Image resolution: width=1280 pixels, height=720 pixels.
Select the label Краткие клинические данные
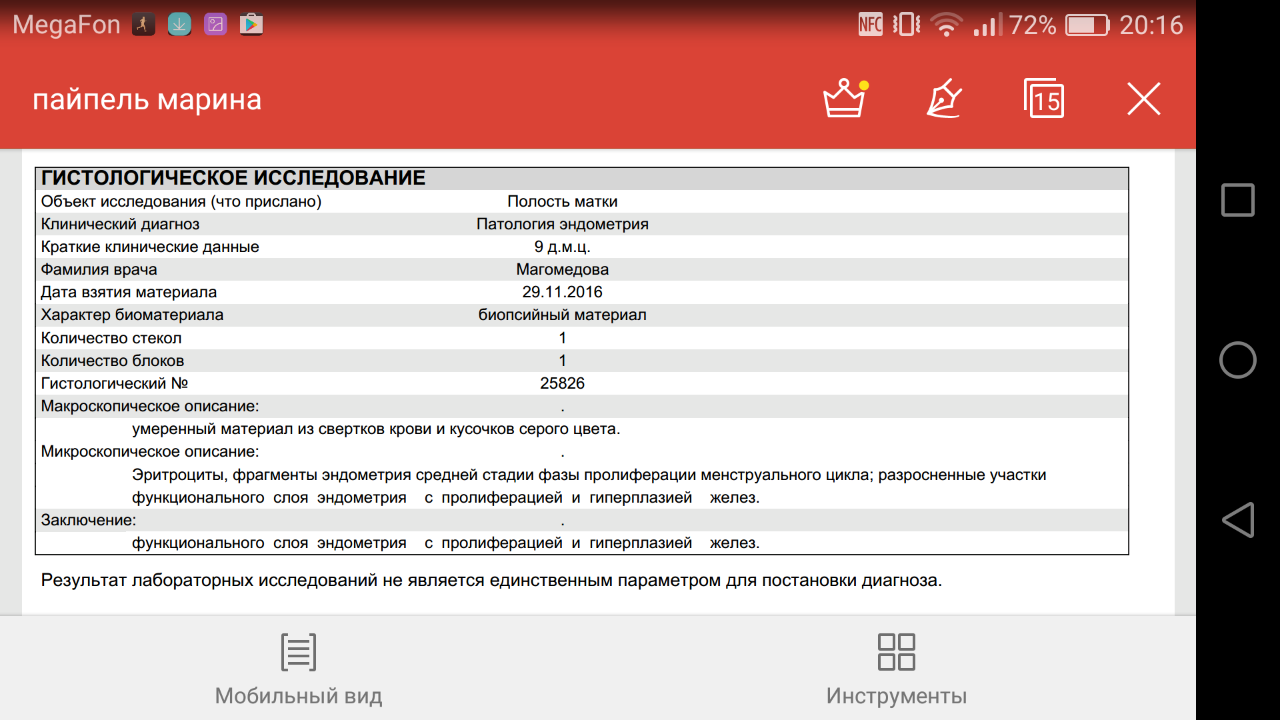pyautogui.click(x=150, y=247)
